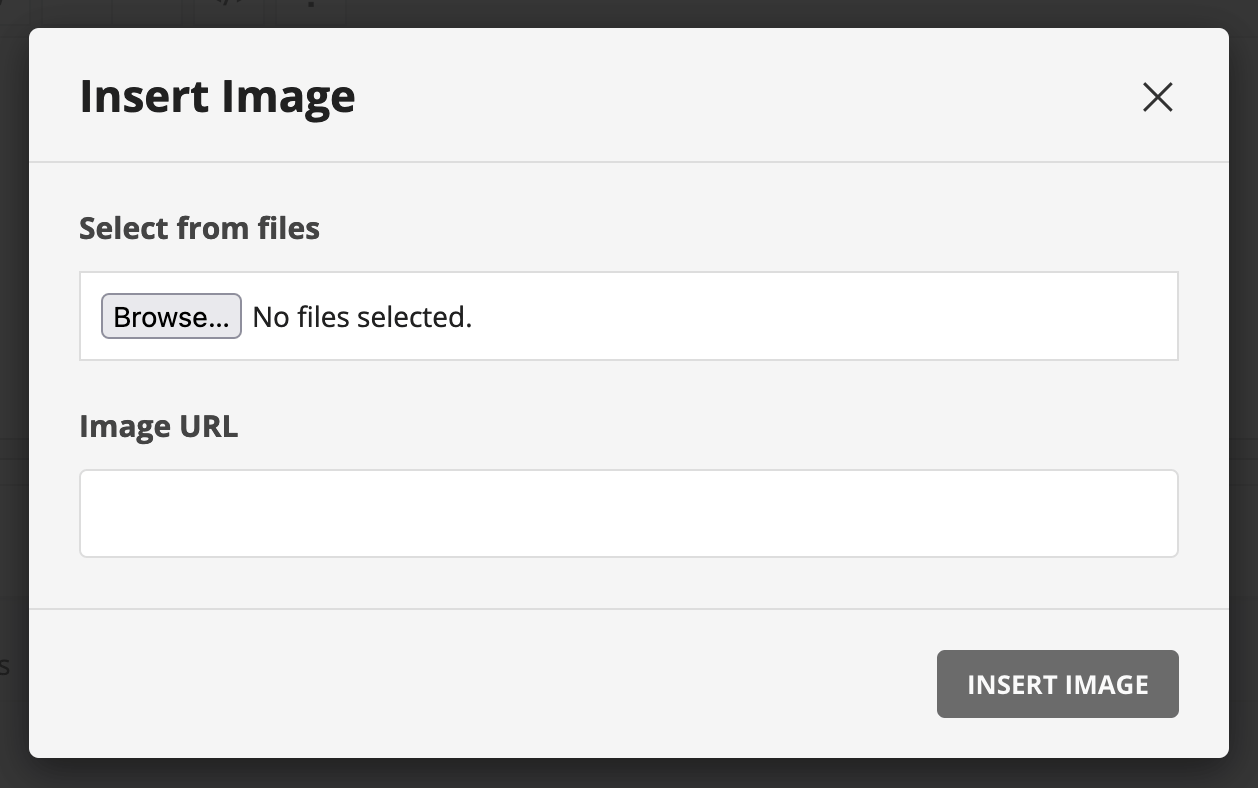Viewport: 1258px width, 788px height.
Task: Click the dimmed backdrop below the dialog
Action: tap(628, 774)
